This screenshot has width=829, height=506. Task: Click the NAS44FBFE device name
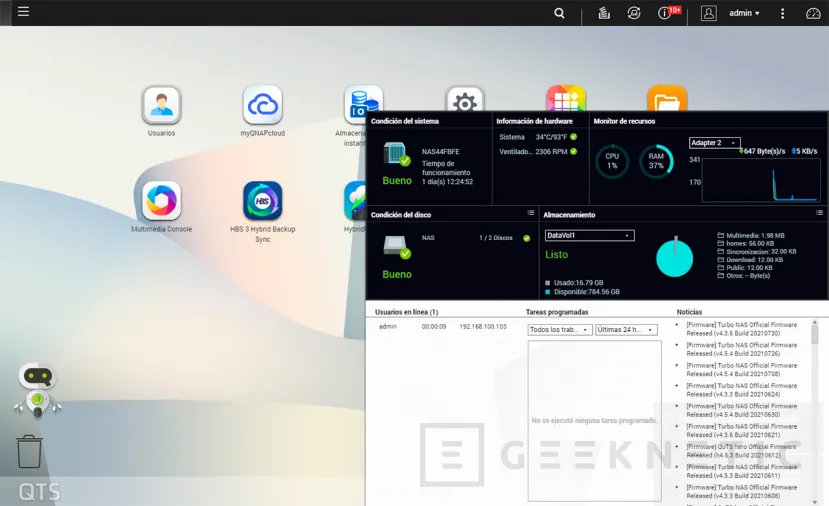click(440, 152)
